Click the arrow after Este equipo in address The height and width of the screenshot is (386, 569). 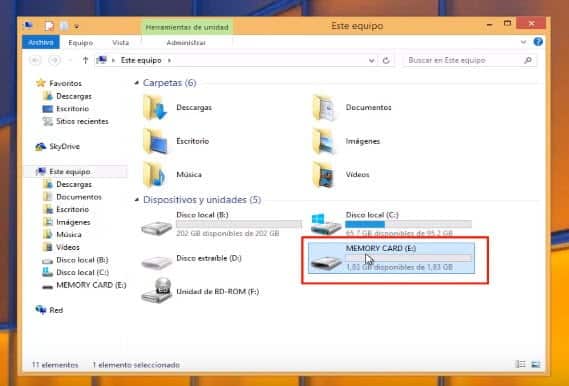(169, 61)
